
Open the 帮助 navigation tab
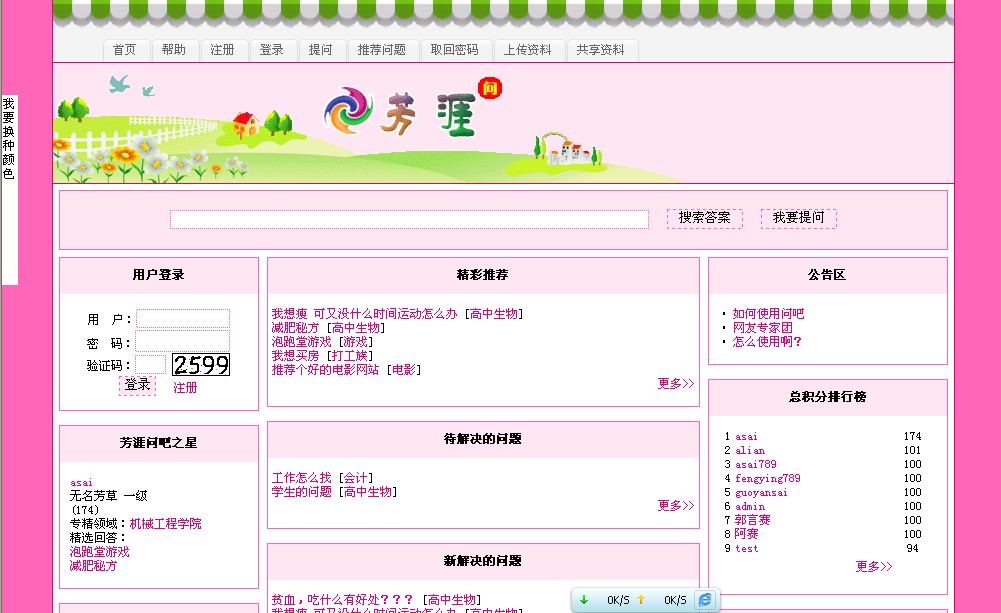[x=174, y=50]
